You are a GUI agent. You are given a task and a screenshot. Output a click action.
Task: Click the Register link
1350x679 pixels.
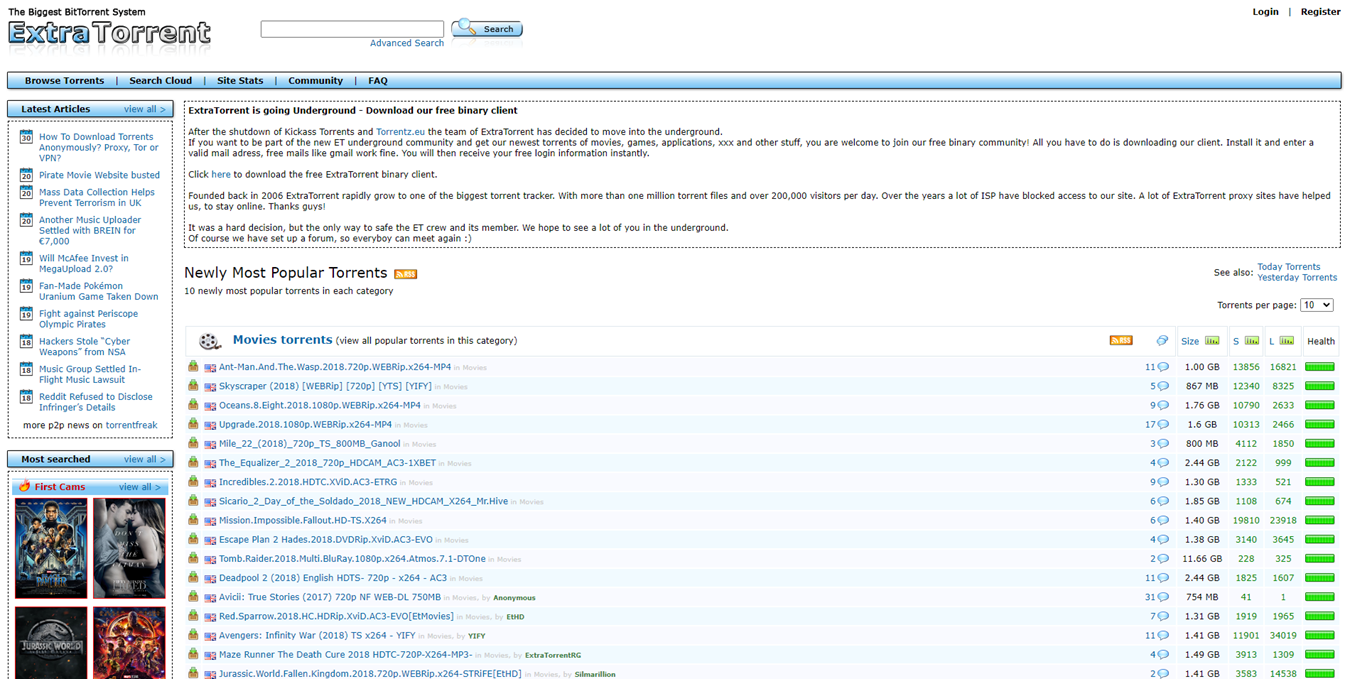(x=1320, y=11)
